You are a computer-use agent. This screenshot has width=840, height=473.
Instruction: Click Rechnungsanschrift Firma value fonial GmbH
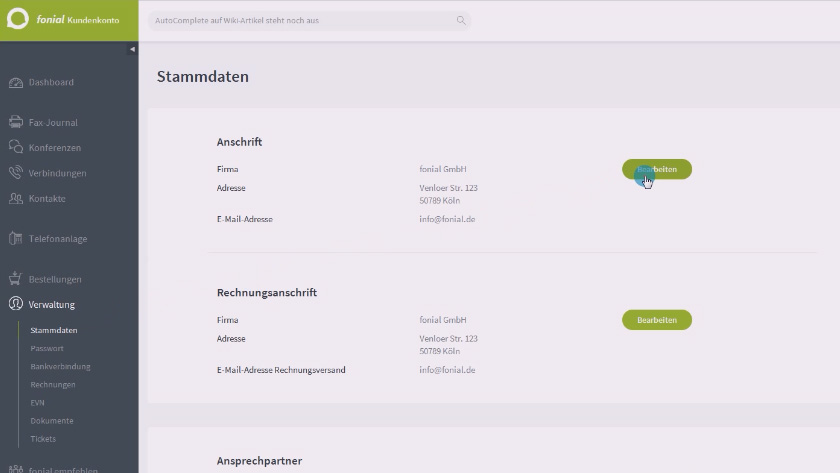442,320
